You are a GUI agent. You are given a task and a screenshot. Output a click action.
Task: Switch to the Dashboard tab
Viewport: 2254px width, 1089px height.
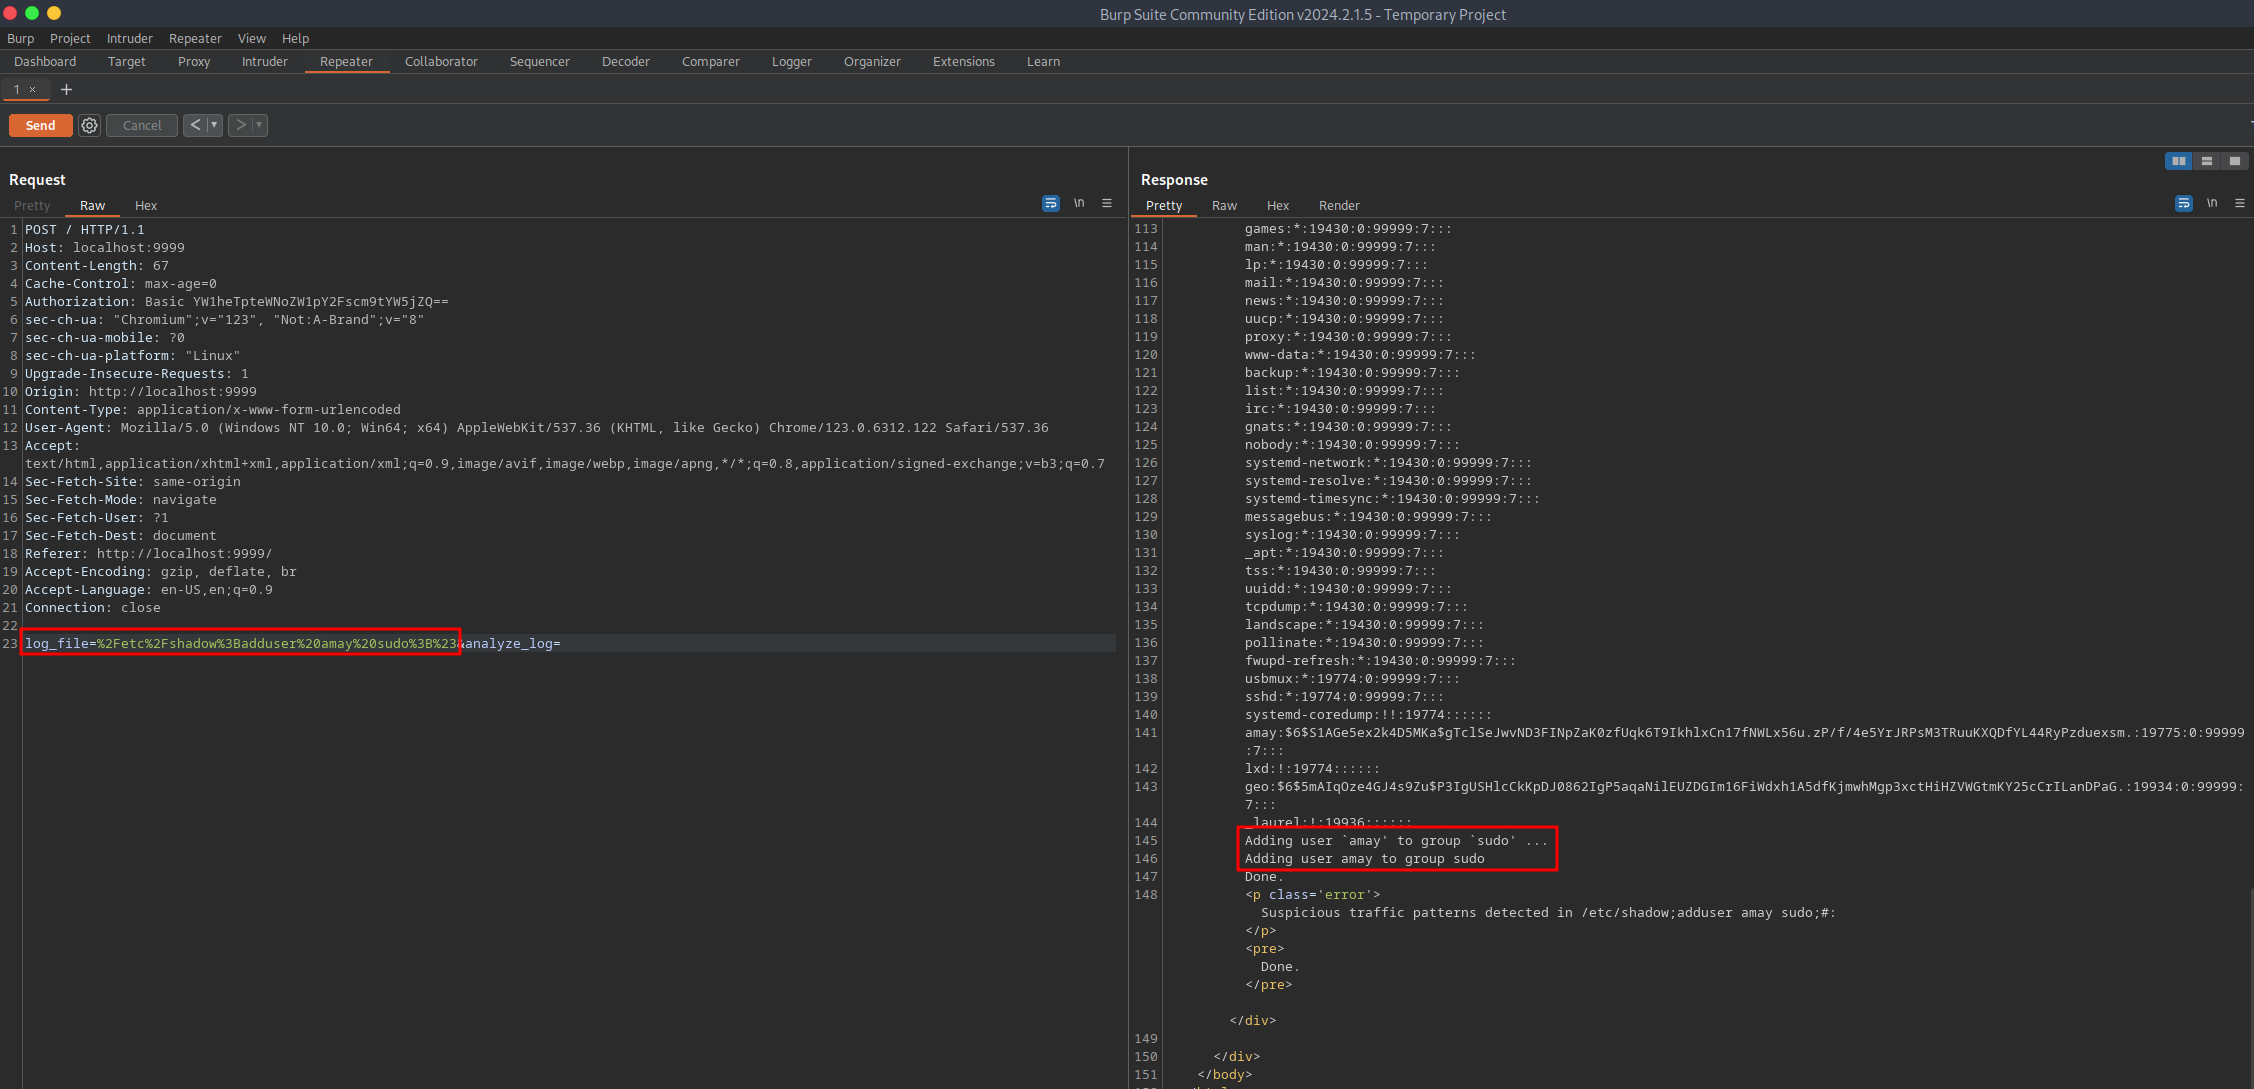coord(45,61)
